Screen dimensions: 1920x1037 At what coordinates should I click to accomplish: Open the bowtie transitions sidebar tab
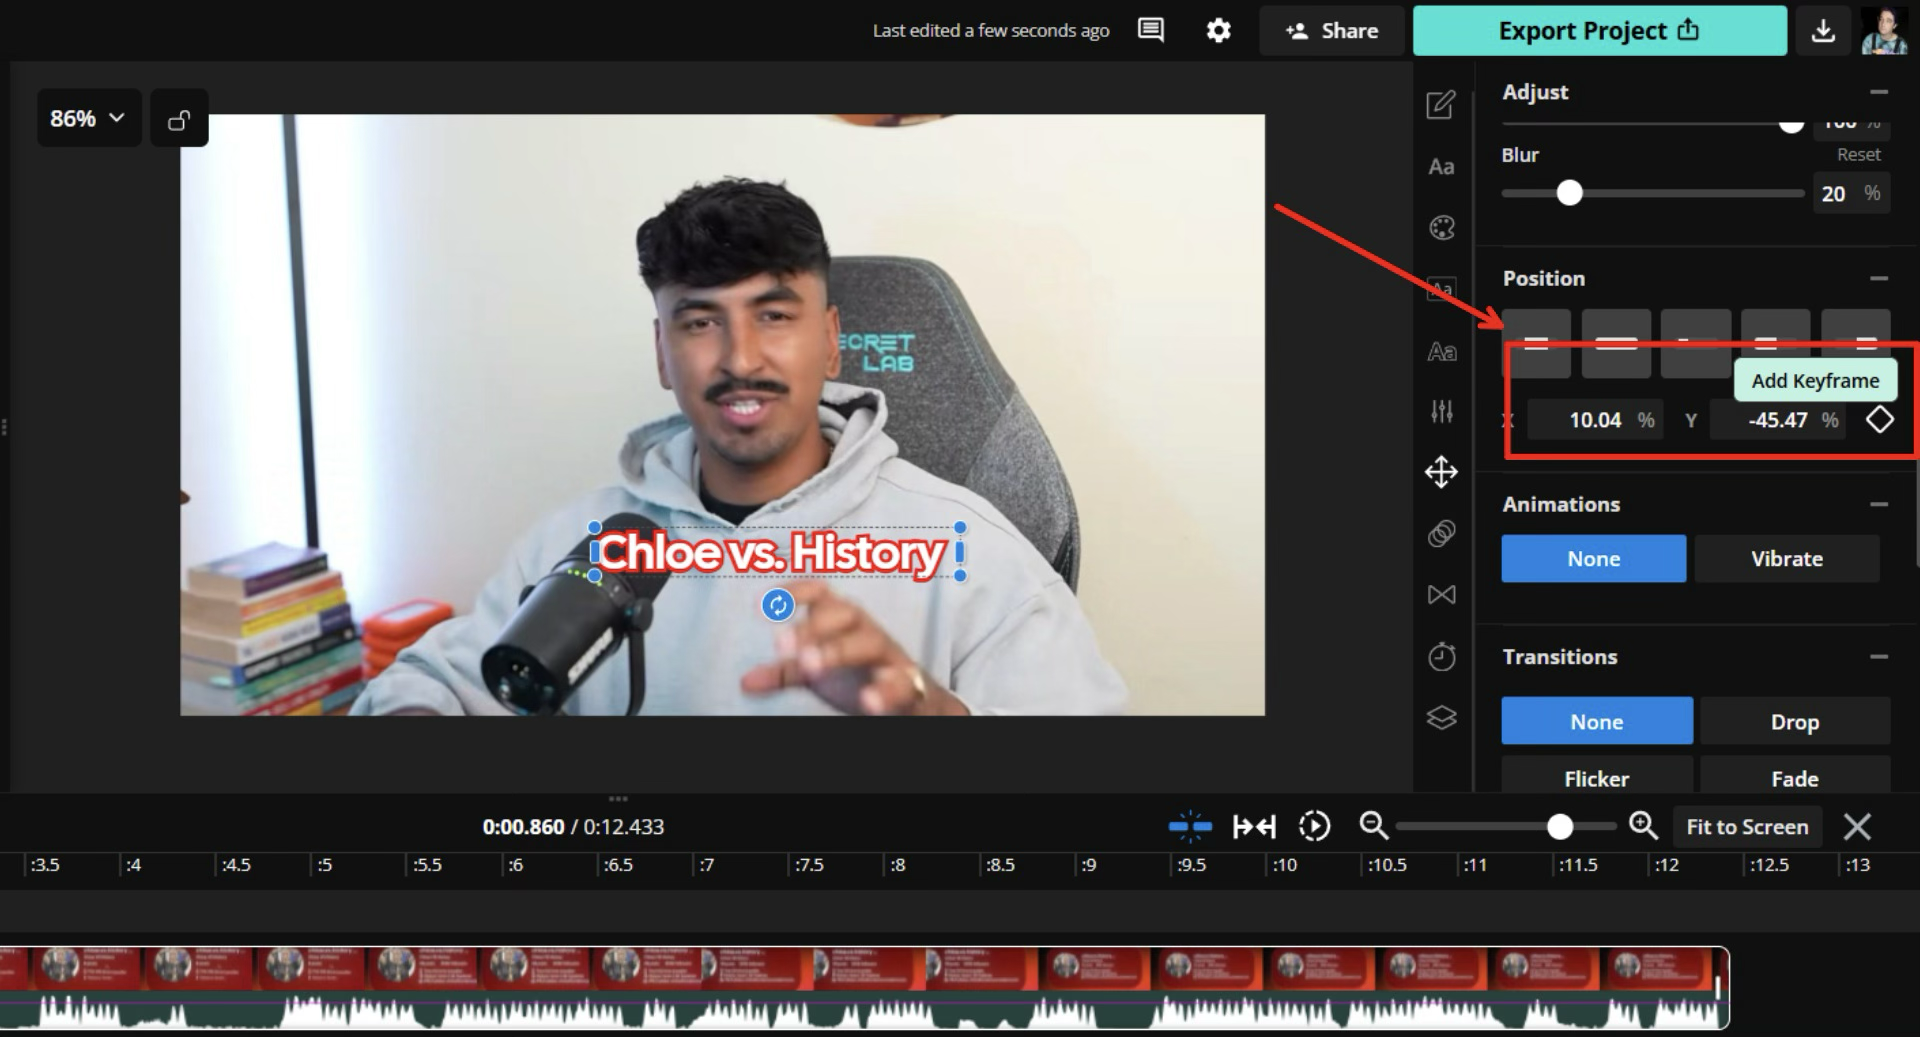coord(1441,595)
